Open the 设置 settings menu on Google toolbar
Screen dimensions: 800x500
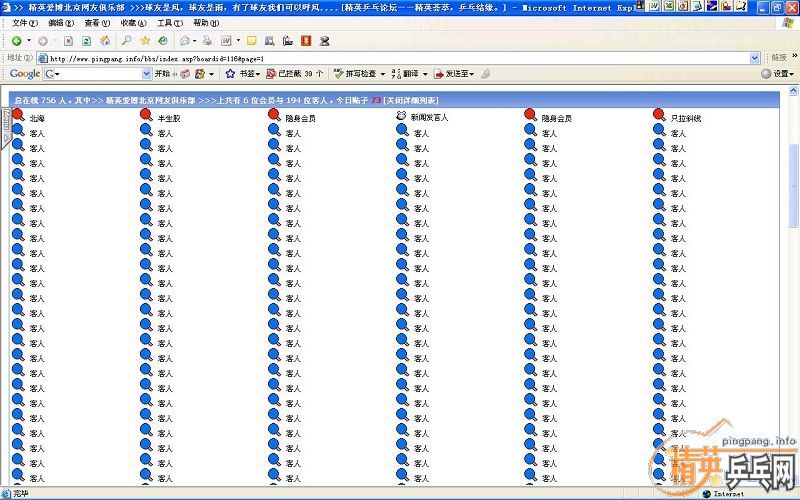(x=778, y=74)
